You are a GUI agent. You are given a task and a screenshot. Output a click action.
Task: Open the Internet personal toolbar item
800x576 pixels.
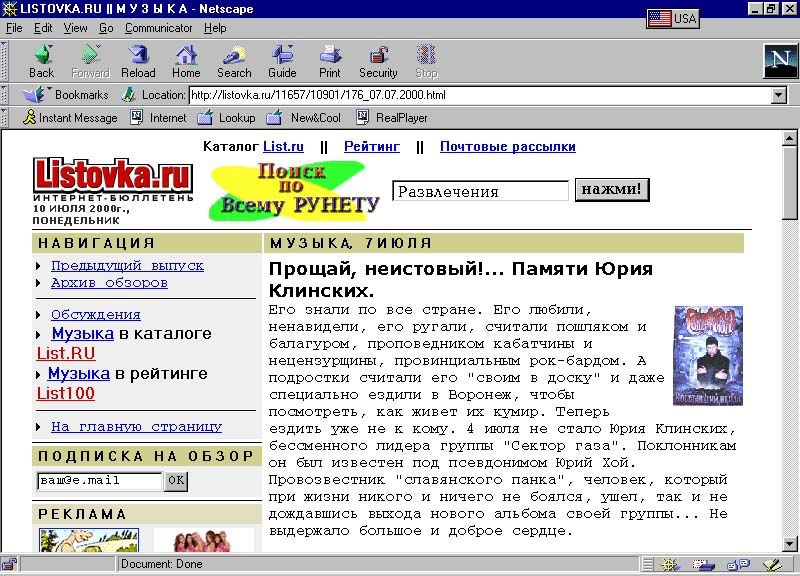coord(159,118)
